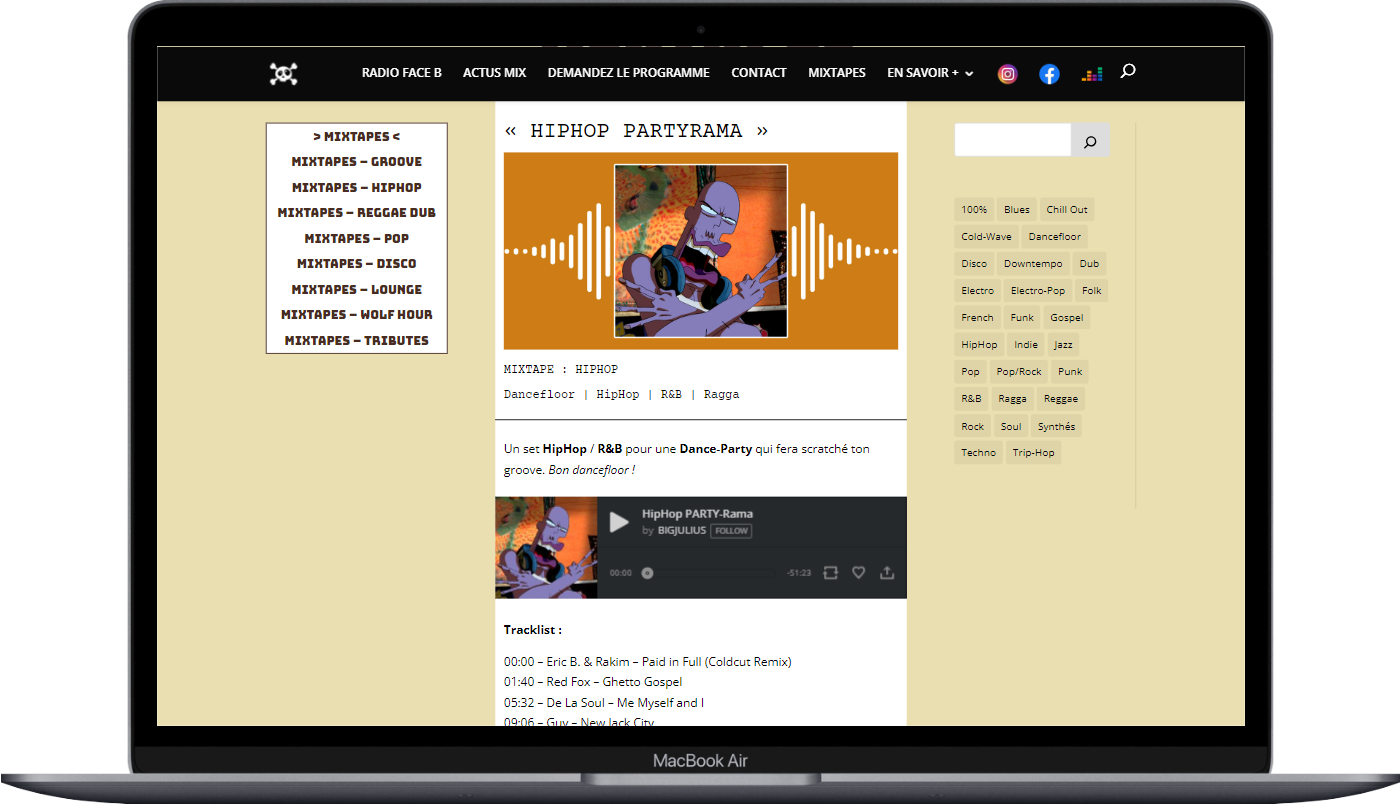Follow BIGJULIUS in the player
The width and height of the screenshot is (1400, 804).
pyautogui.click(x=731, y=531)
